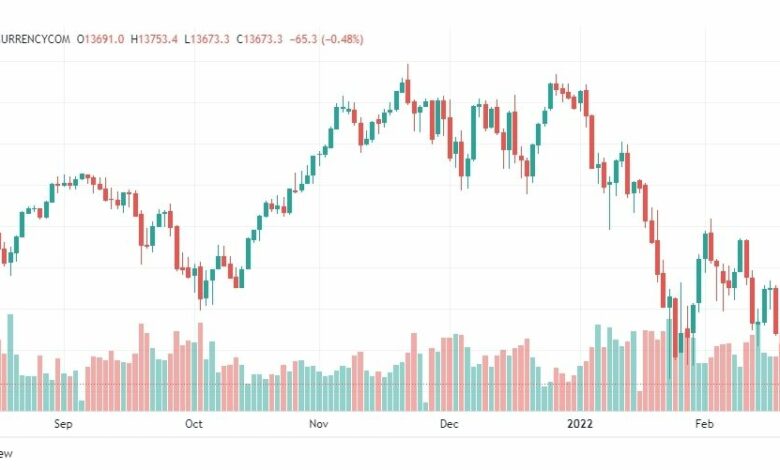Click the partially visible "ew" link below chart
Viewport: 780px width, 470px height.
coord(6,453)
